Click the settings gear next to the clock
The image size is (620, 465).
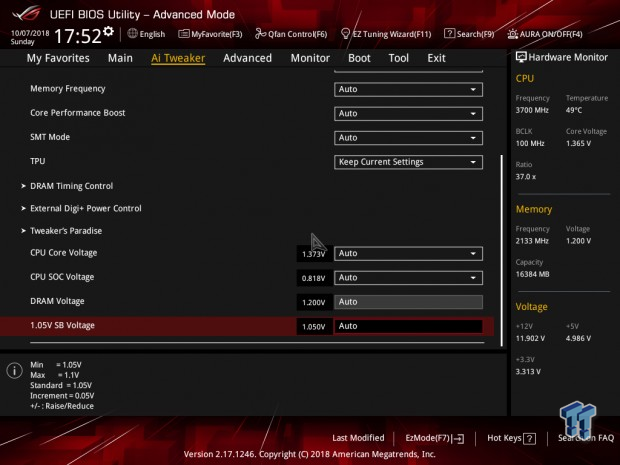(108, 31)
